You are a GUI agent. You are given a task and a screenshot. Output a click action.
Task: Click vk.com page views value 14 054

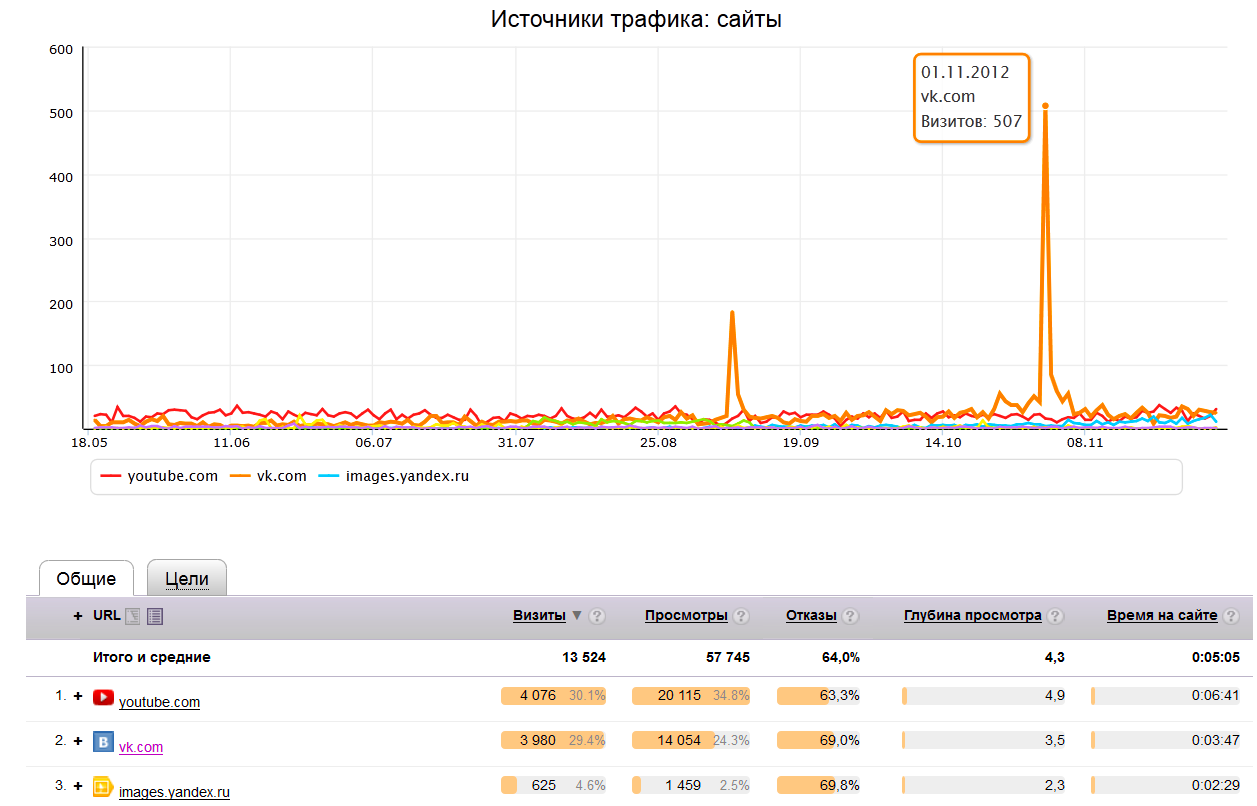(x=679, y=741)
